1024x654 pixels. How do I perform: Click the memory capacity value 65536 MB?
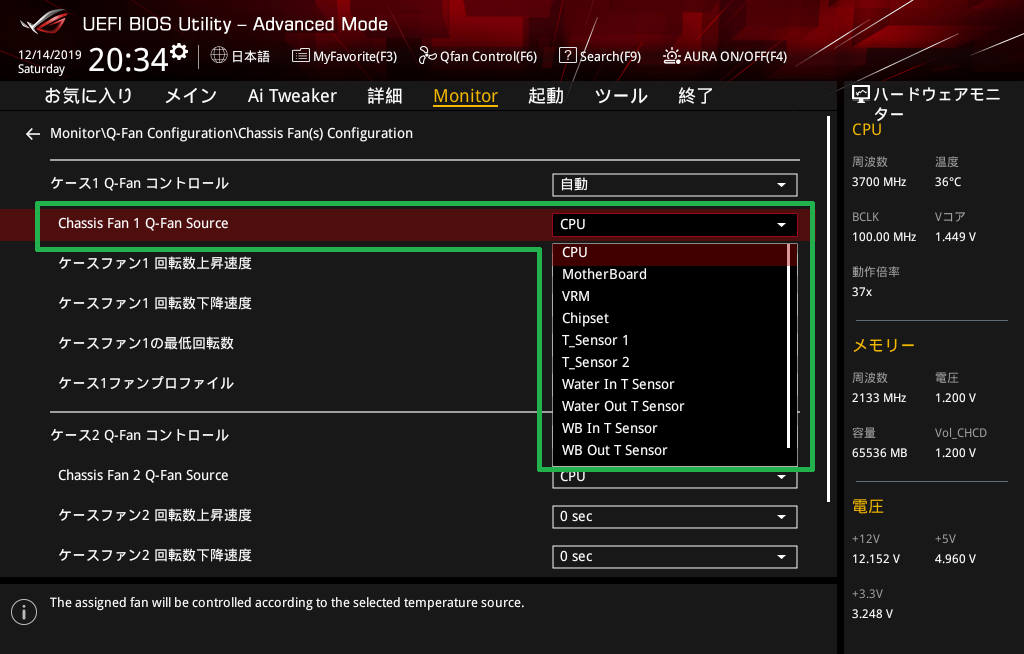tap(880, 453)
